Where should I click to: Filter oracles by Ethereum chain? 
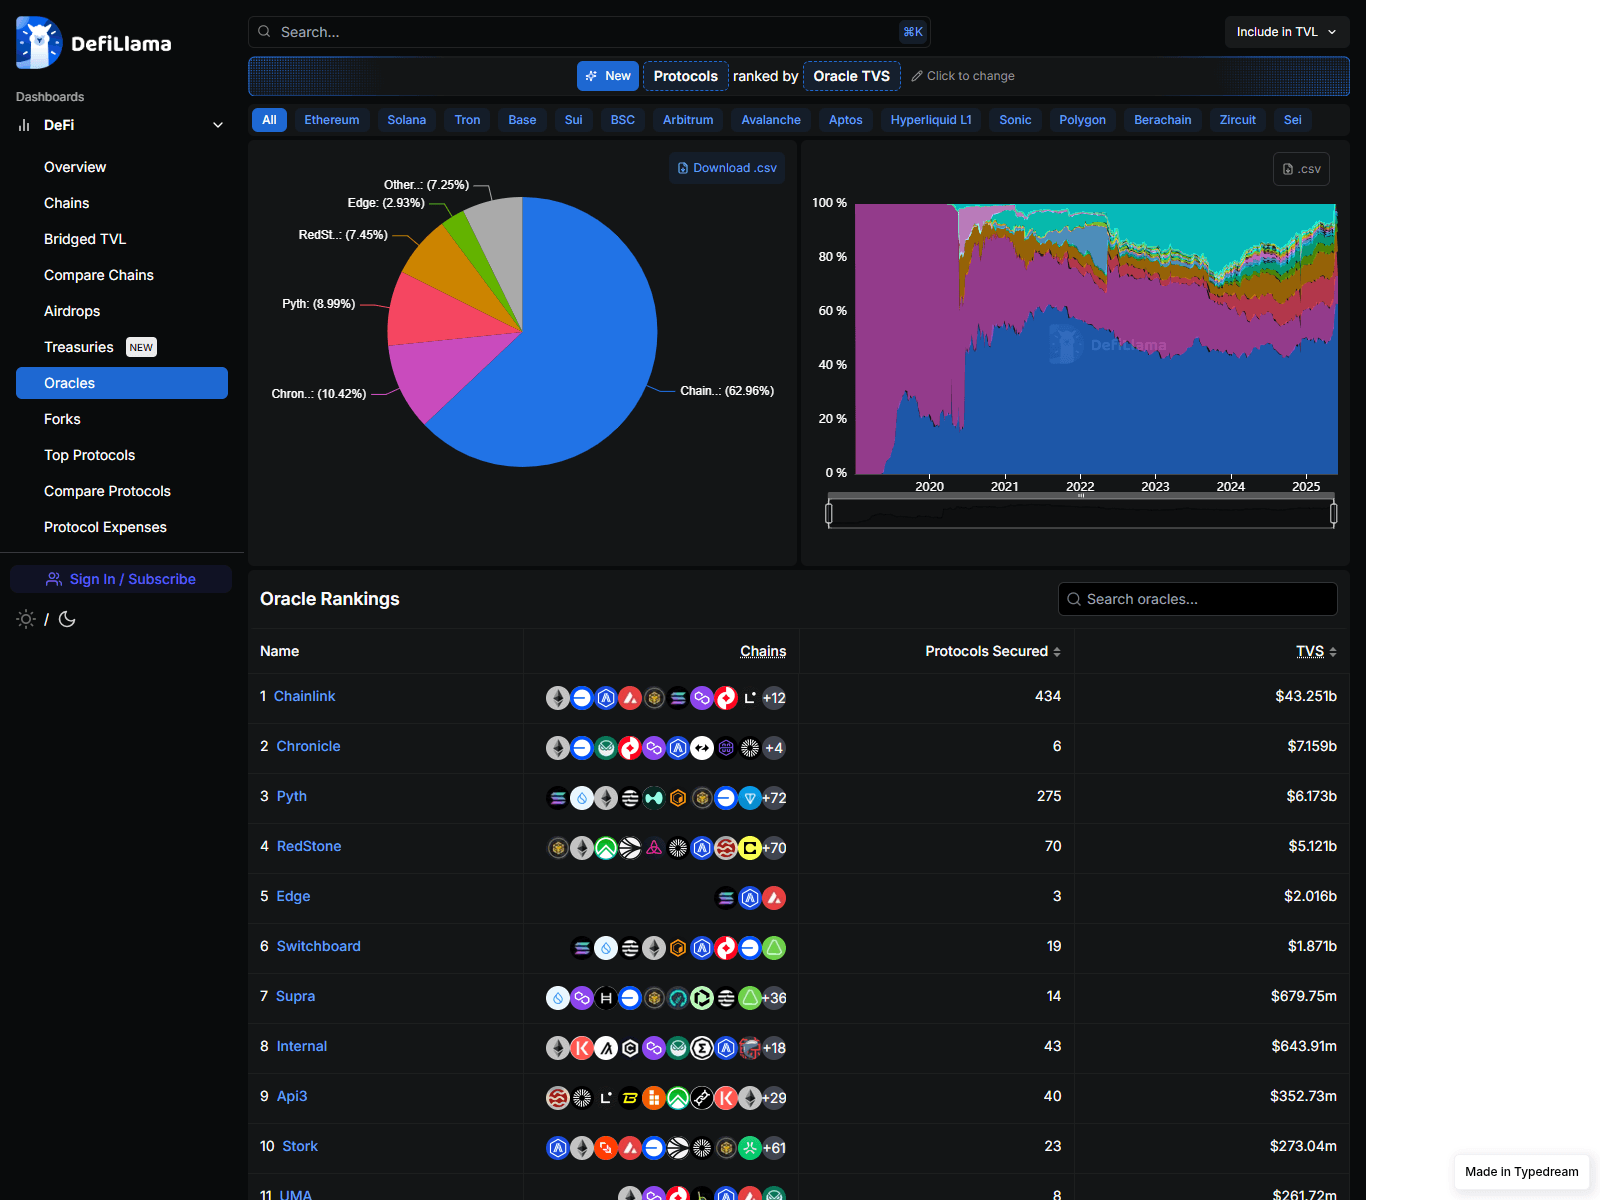(x=332, y=120)
